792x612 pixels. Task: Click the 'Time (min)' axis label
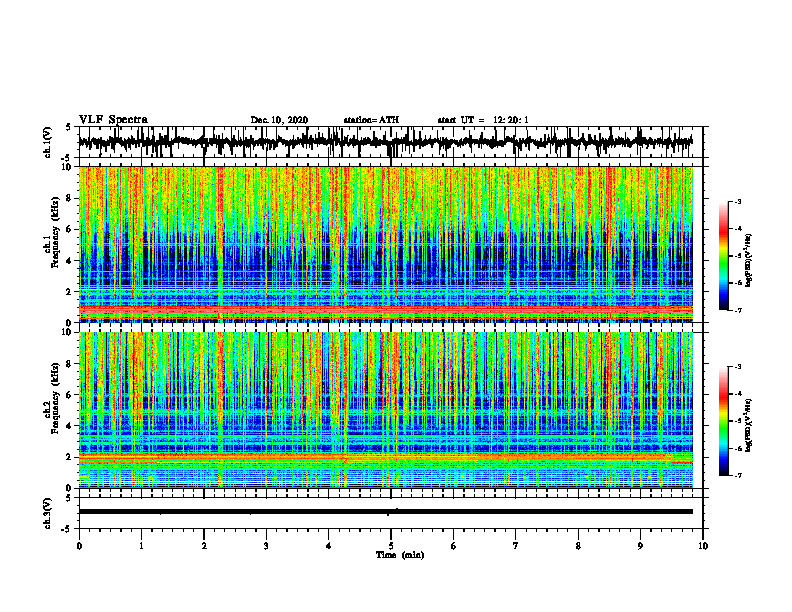click(x=400, y=555)
